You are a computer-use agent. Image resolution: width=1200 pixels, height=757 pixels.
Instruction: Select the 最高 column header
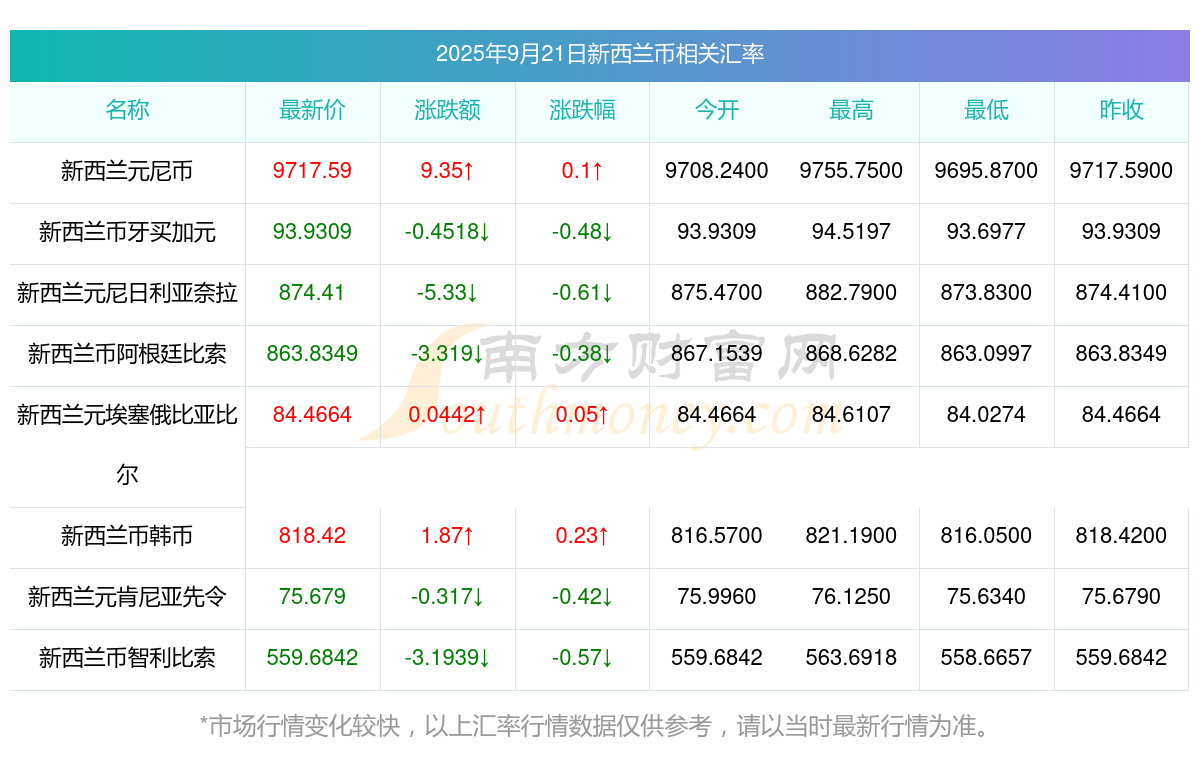851,110
